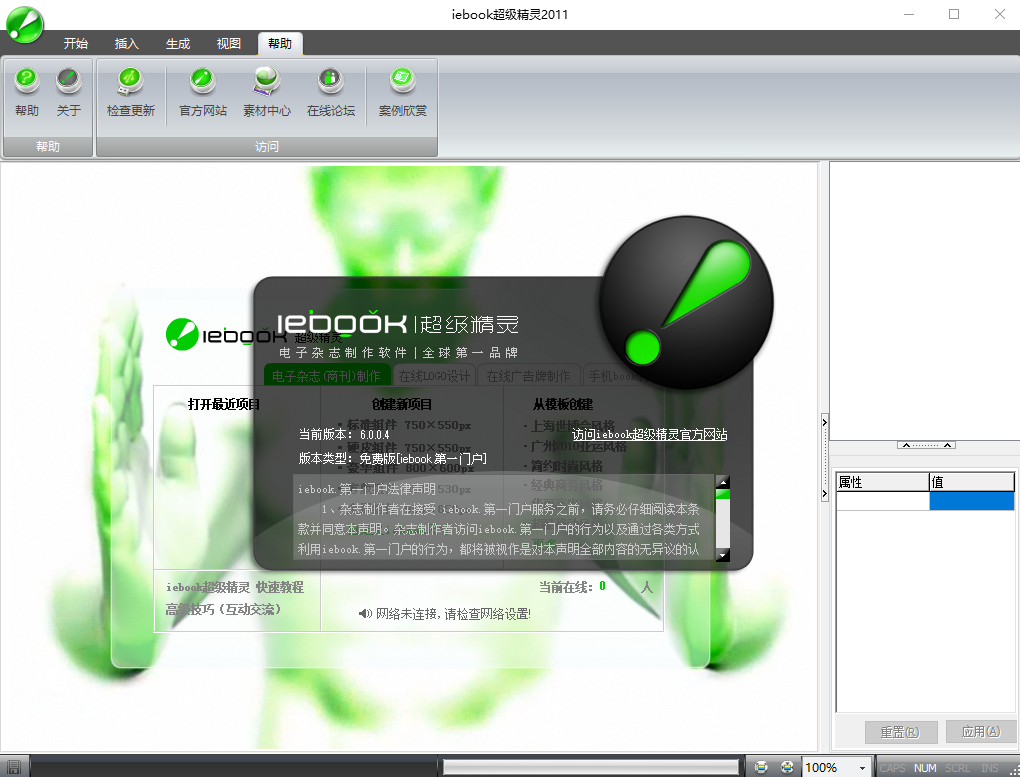Click the 当前在线 online count label
1020x777 pixels.
565,587
